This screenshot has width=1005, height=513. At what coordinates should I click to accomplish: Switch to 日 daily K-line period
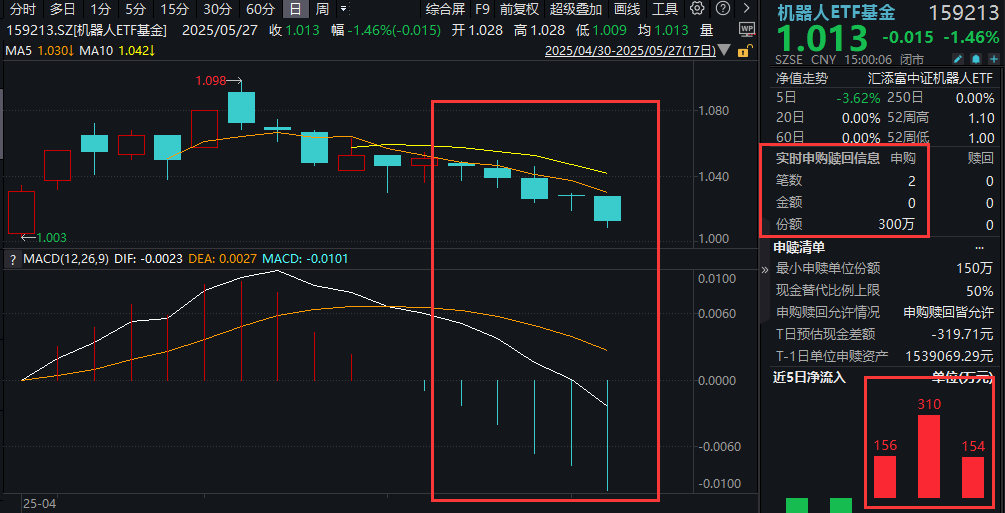(295, 9)
